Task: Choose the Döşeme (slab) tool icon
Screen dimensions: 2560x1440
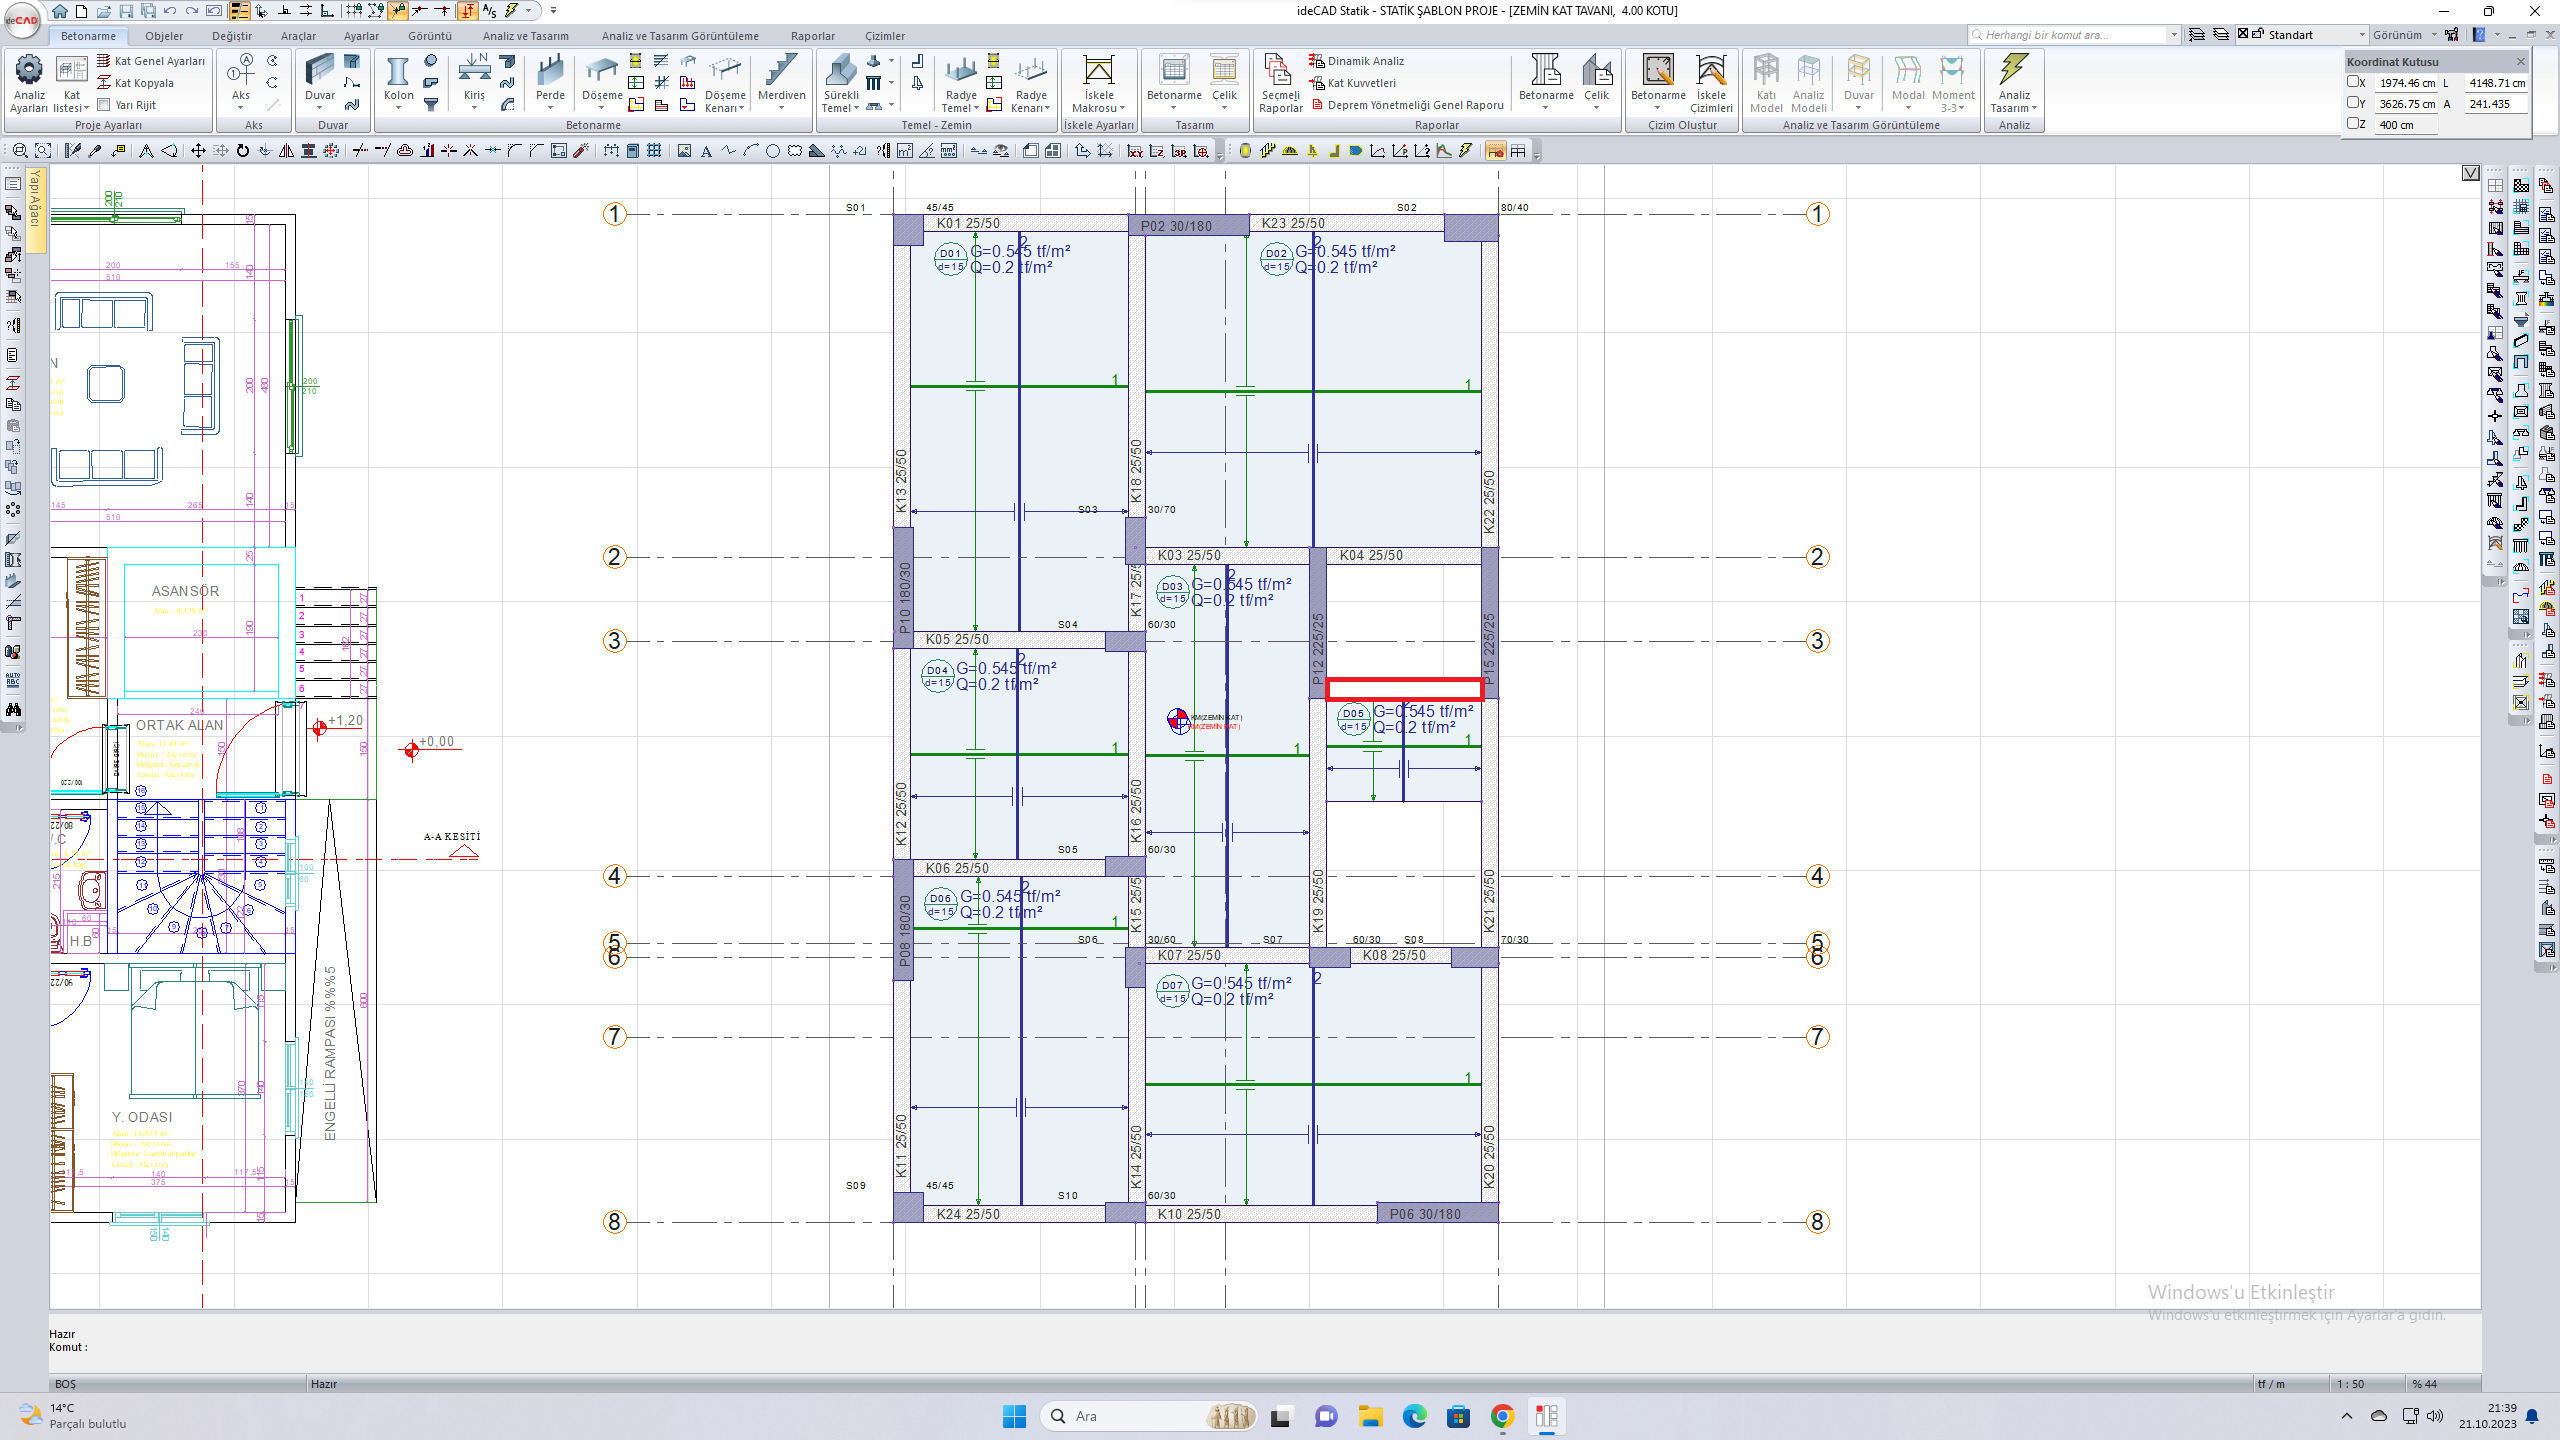Action: 602,71
